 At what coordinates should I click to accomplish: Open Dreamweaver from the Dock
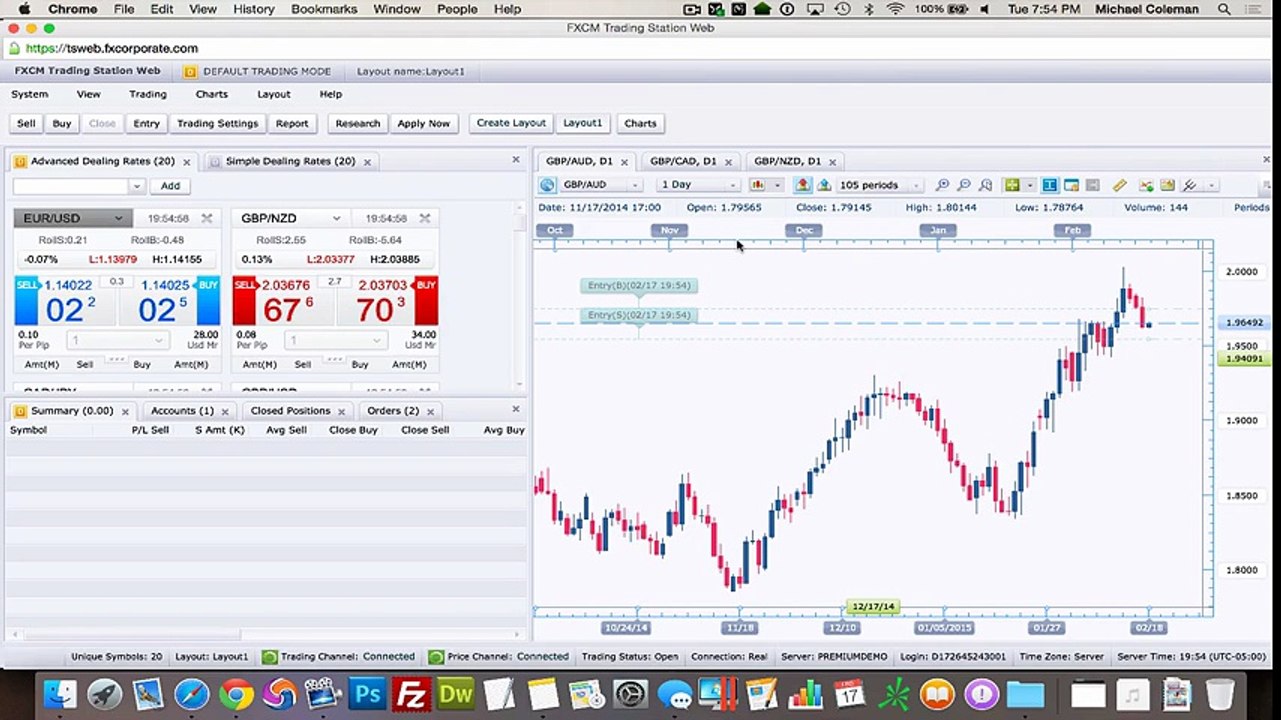(455, 693)
